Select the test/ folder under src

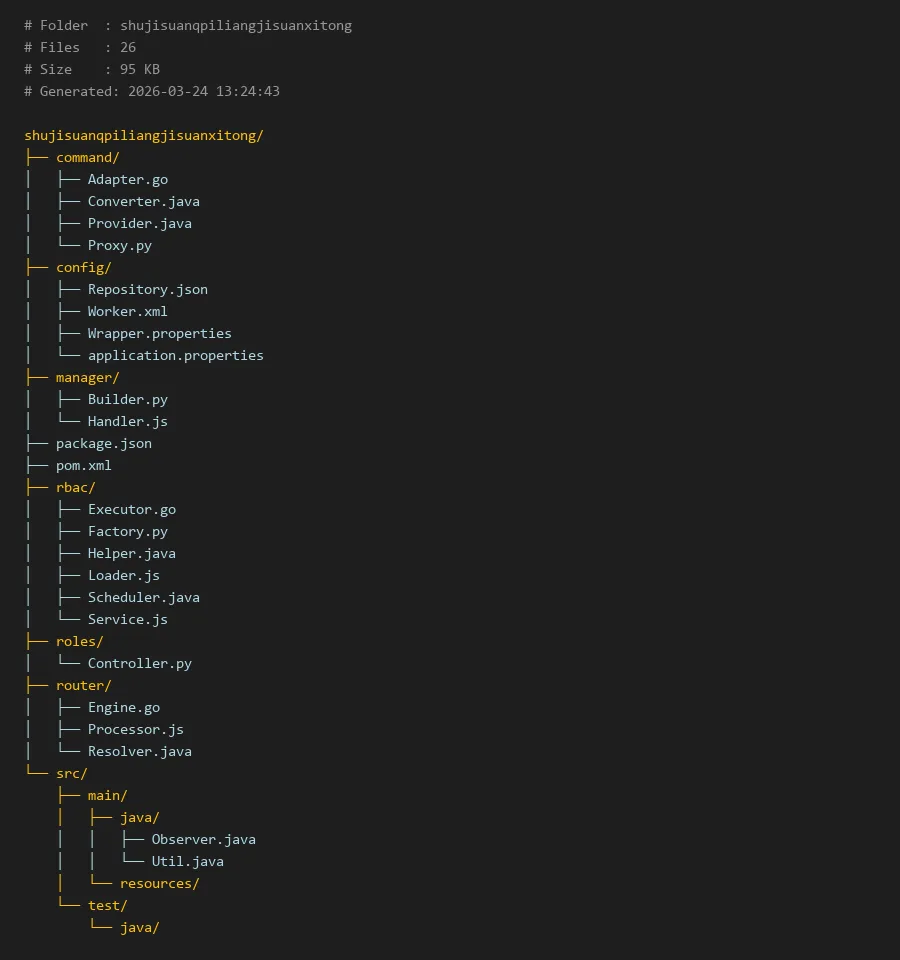coord(107,905)
